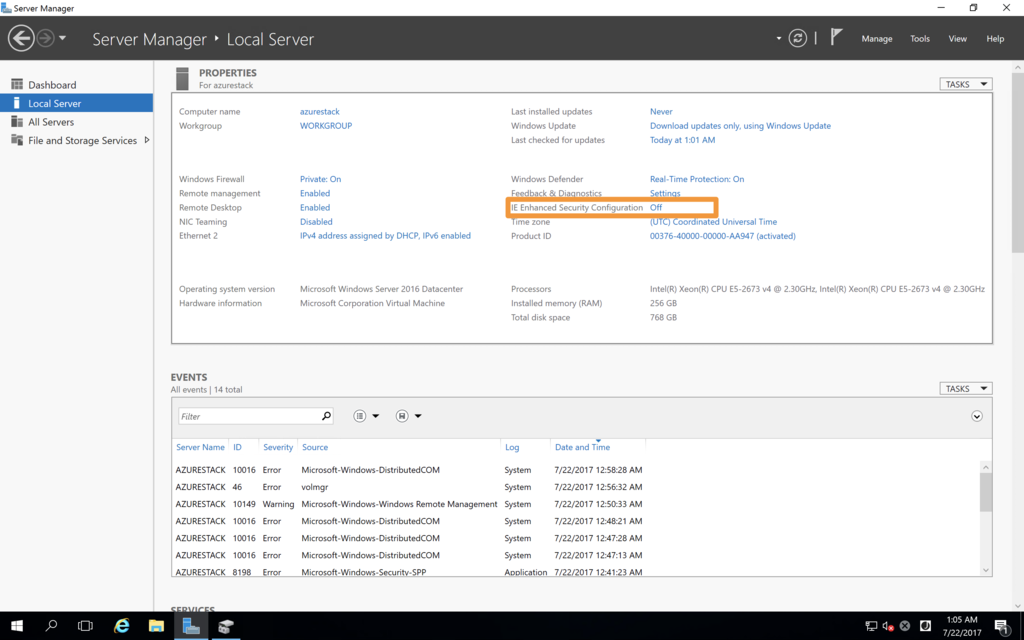This screenshot has height=640, width=1024.
Task: Open the Action Center notification icon
Action: [1001, 626]
